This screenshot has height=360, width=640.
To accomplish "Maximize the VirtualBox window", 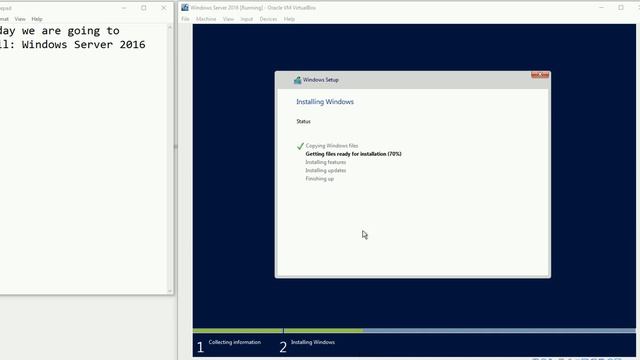I will pyautogui.click(x=621, y=7).
